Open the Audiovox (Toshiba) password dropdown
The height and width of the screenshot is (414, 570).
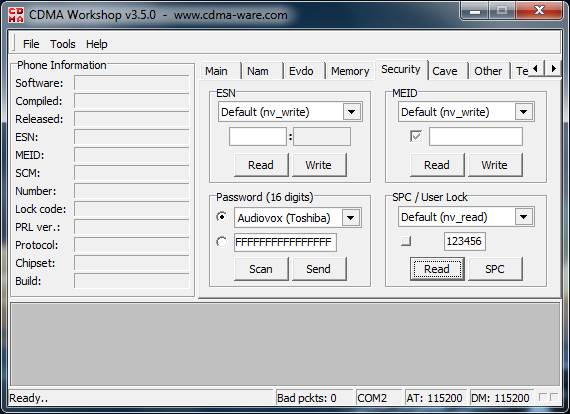click(x=350, y=218)
